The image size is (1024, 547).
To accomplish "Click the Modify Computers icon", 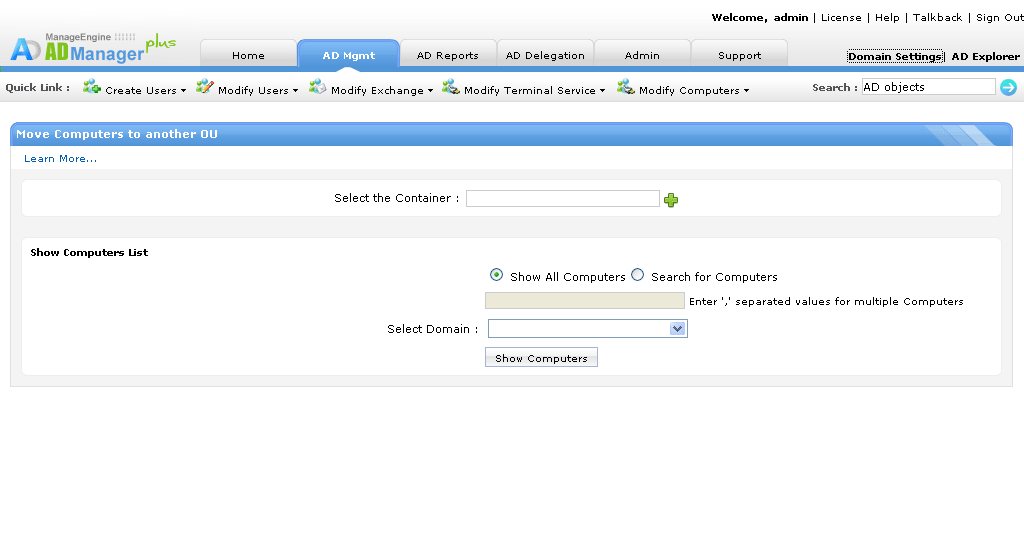I will 626,88.
